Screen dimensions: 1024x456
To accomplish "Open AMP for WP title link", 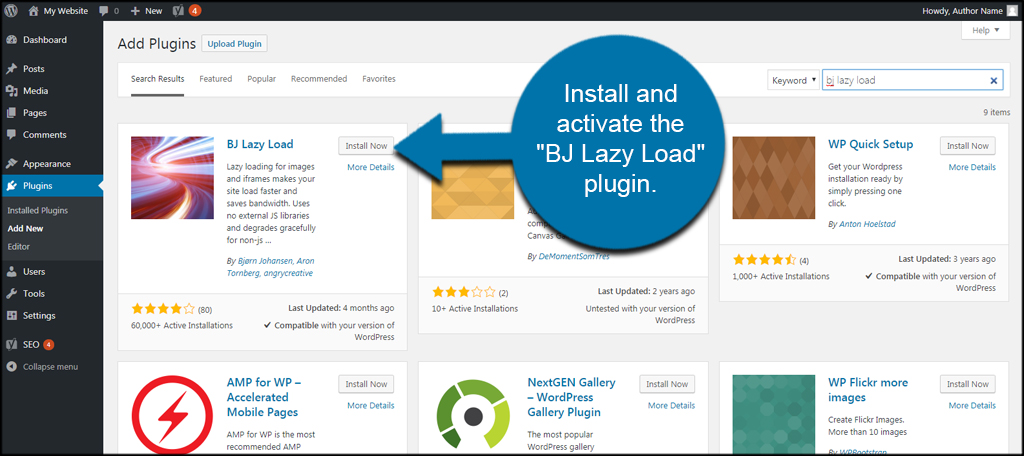I will click(264, 397).
